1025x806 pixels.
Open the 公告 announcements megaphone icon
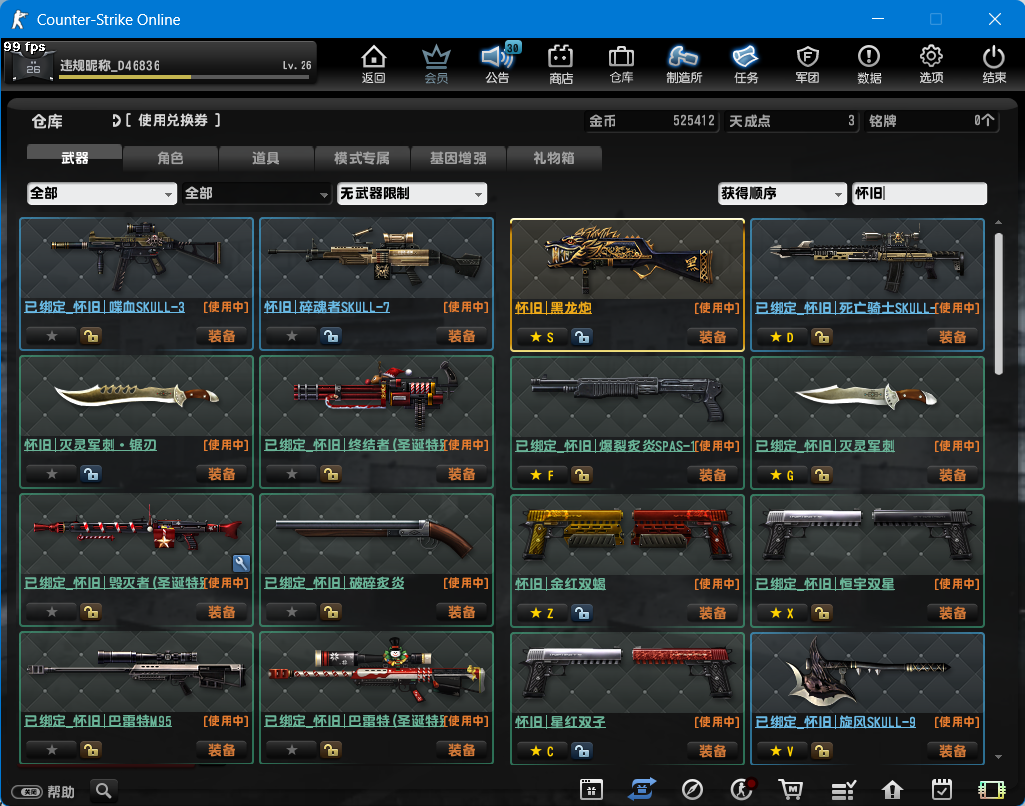click(x=499, y=64)
